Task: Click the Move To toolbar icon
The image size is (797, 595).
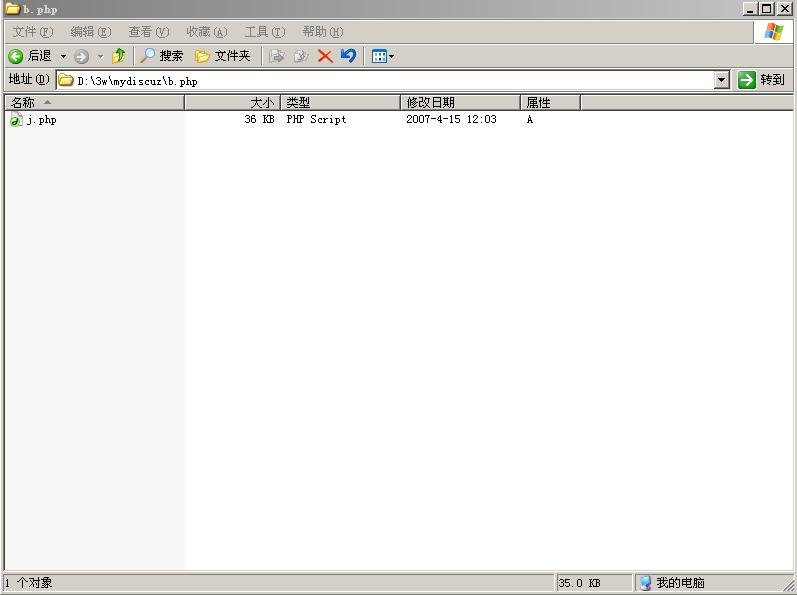Action: tap(277, 56)
